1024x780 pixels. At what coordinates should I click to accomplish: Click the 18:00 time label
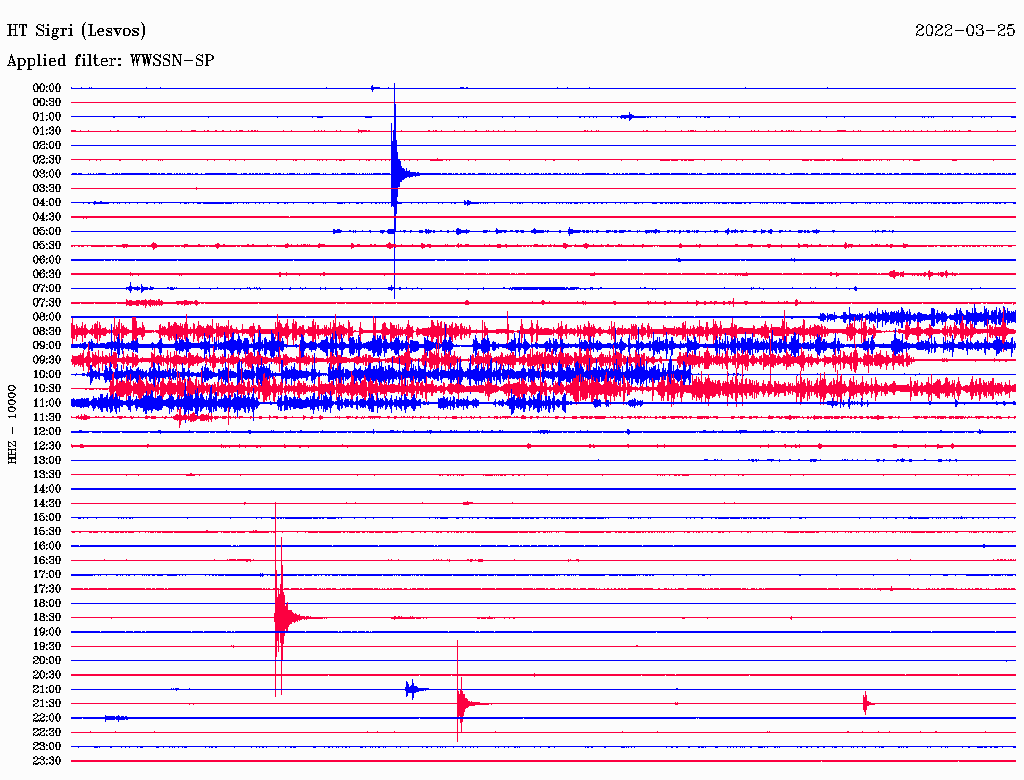(47, 604)
